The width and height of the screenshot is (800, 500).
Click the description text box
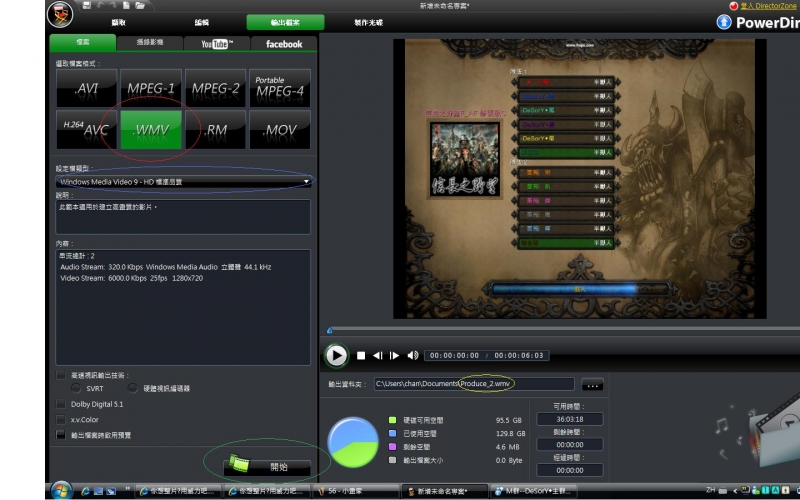pos(183,217)
